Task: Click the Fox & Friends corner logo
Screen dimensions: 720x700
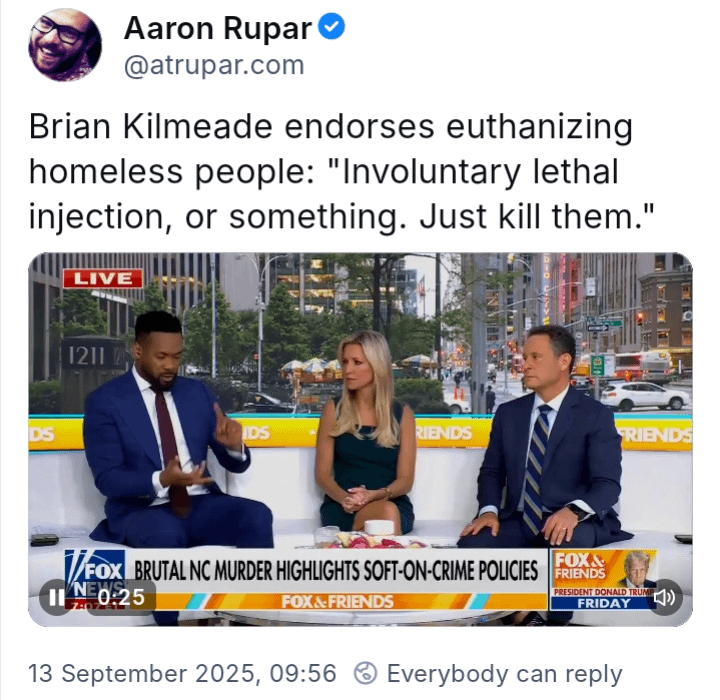Action: [581, 566]
